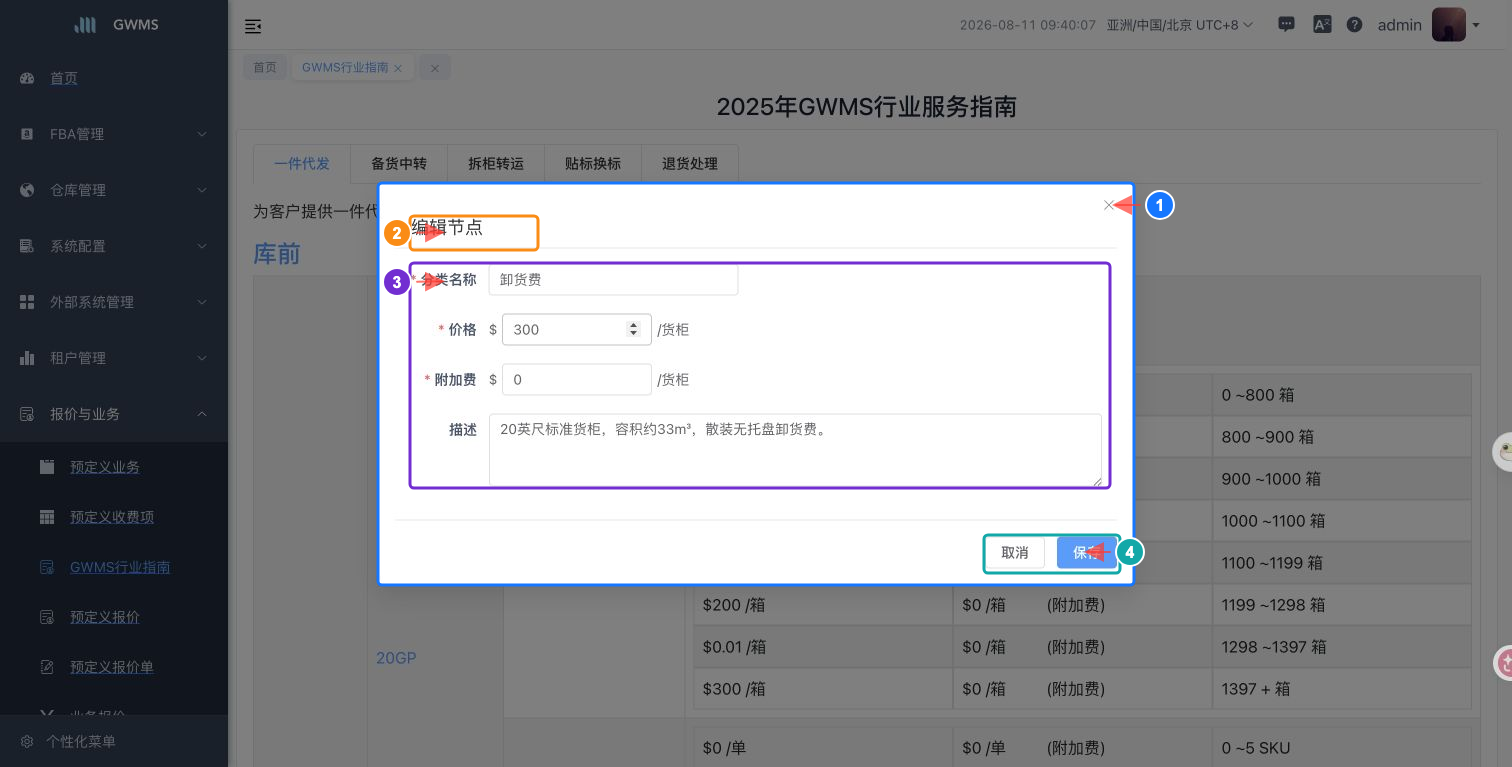
Task: Click the 外部系统管理 grid icon
Action: [x=27, y=302]
